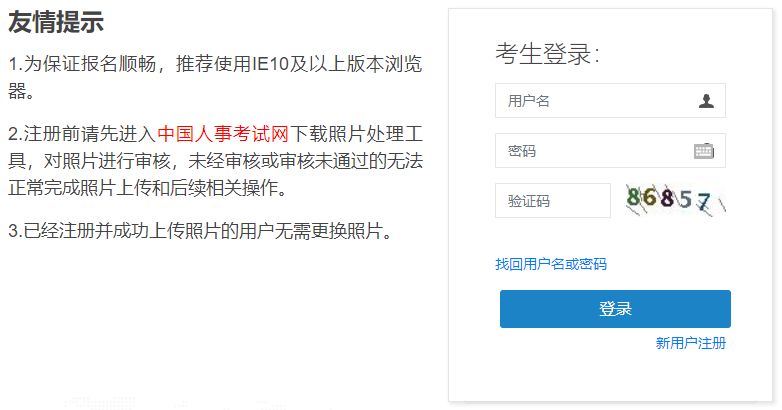Viewport: 782px width, 410px height.
Task: Go to 新用户注册 link
Action: click(690, 343)
